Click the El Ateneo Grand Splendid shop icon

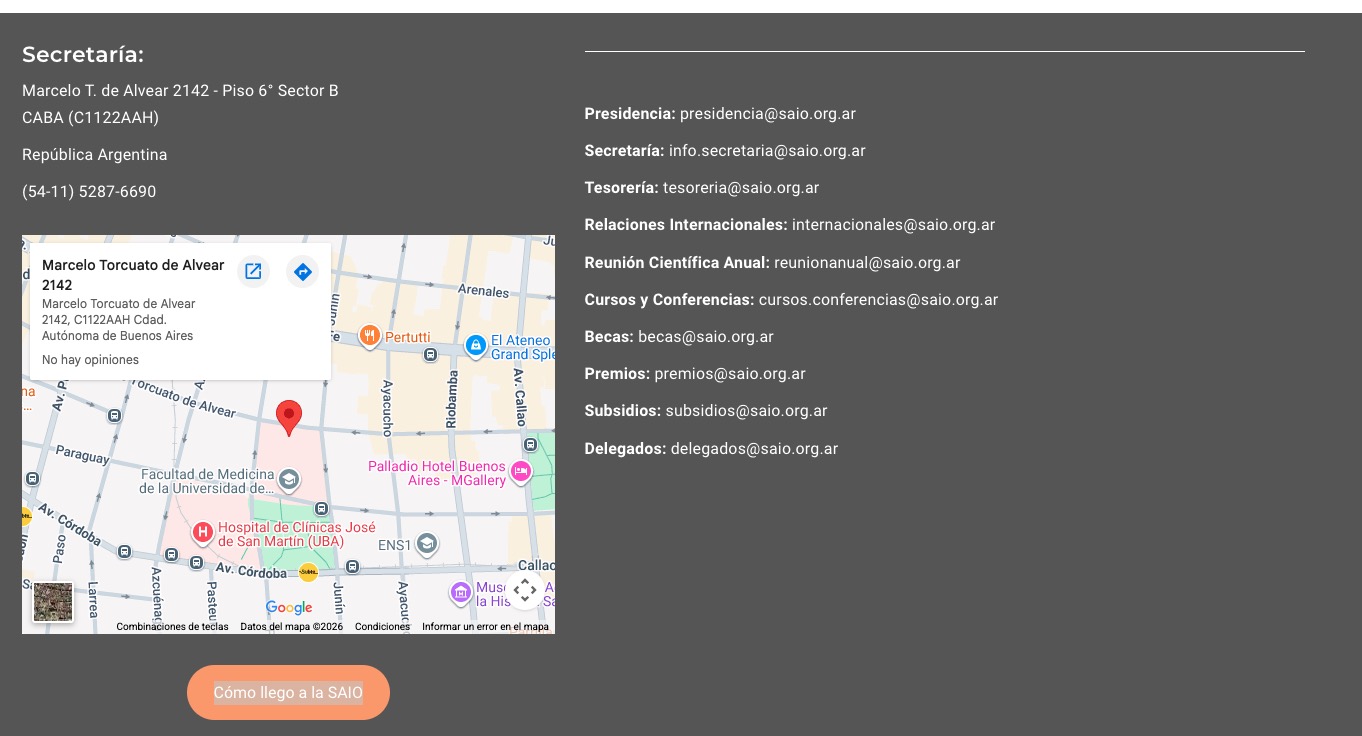[x=476, y=346]
